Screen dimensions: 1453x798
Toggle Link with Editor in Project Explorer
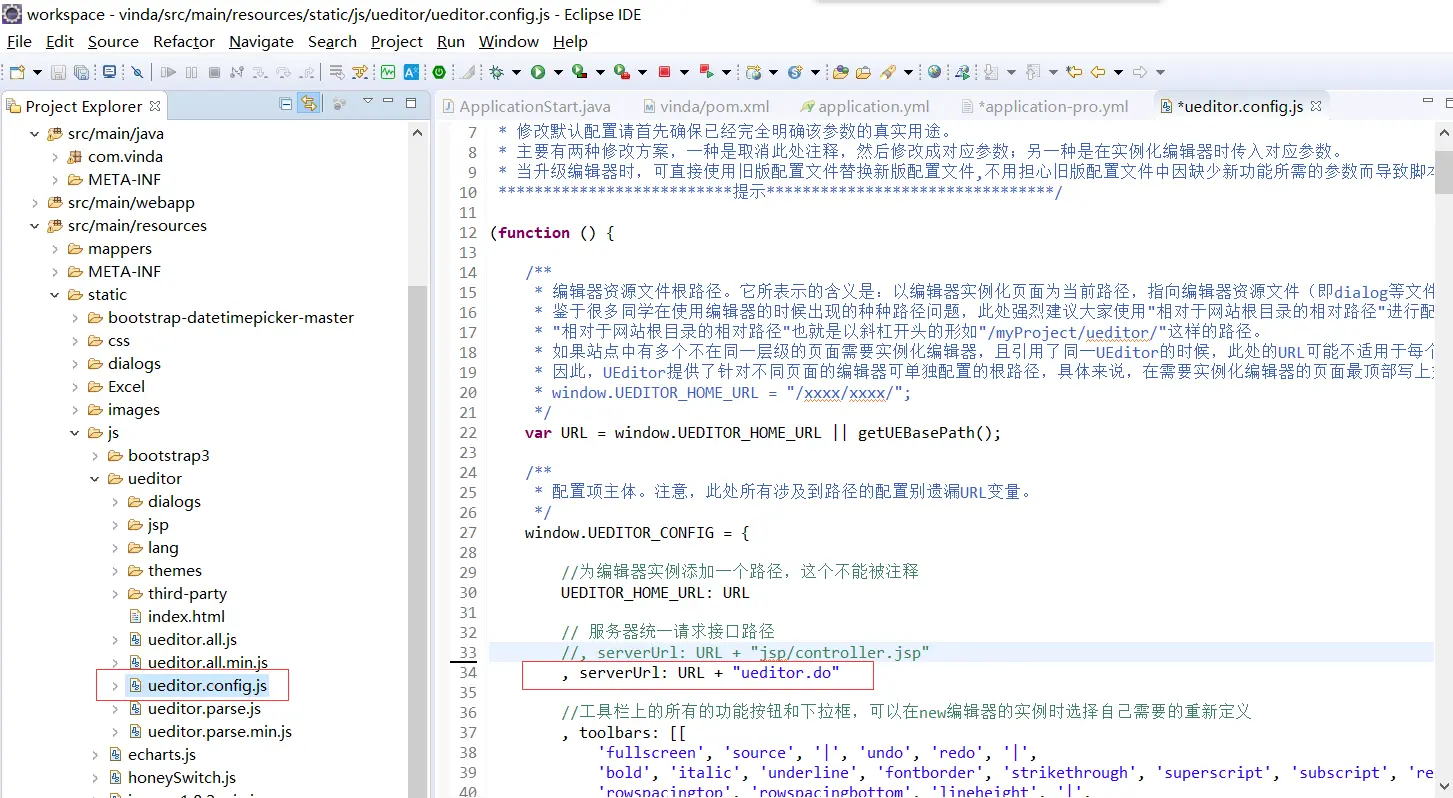tap(309, 104)
